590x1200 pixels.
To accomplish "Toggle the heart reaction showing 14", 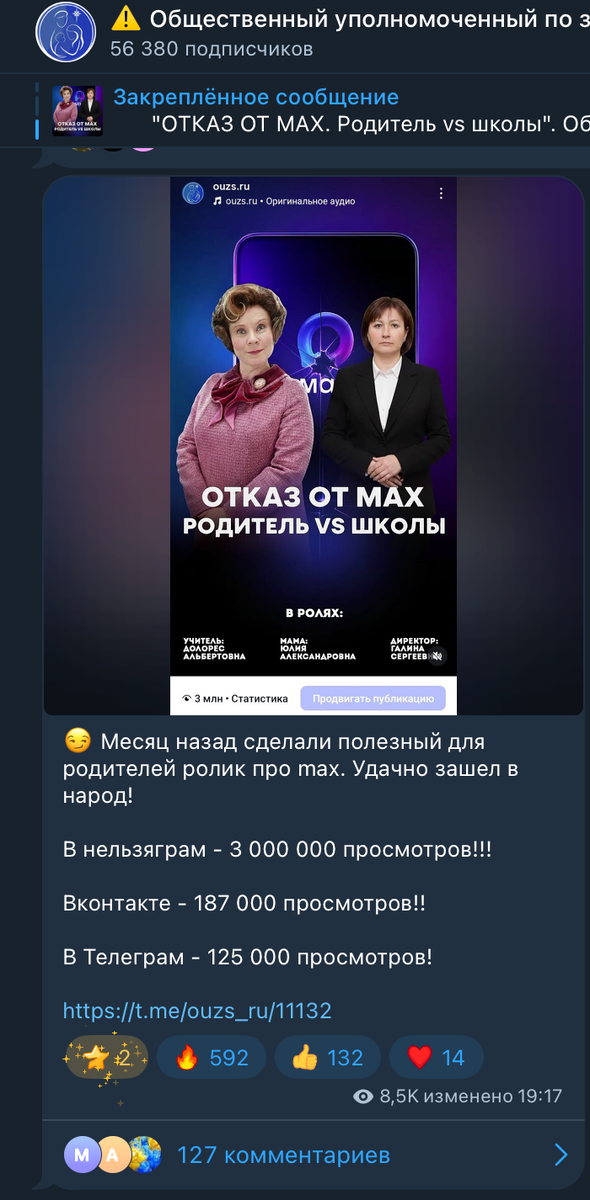I will click(437, 1057).
